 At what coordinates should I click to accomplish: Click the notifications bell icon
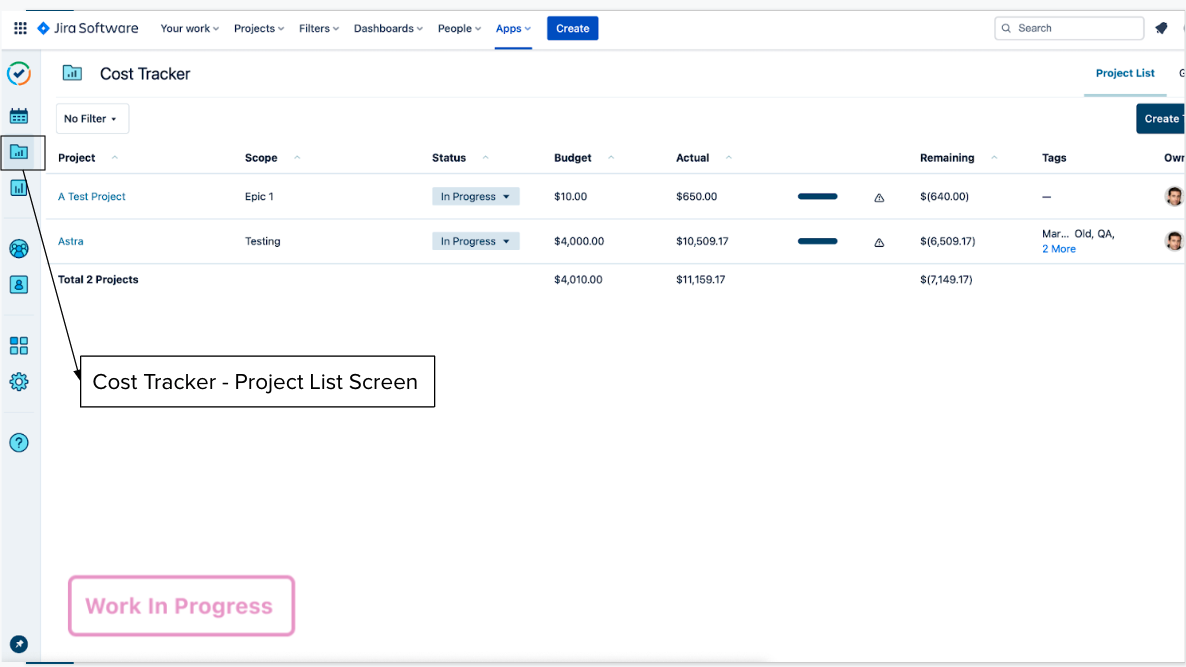pos(1161,28)
